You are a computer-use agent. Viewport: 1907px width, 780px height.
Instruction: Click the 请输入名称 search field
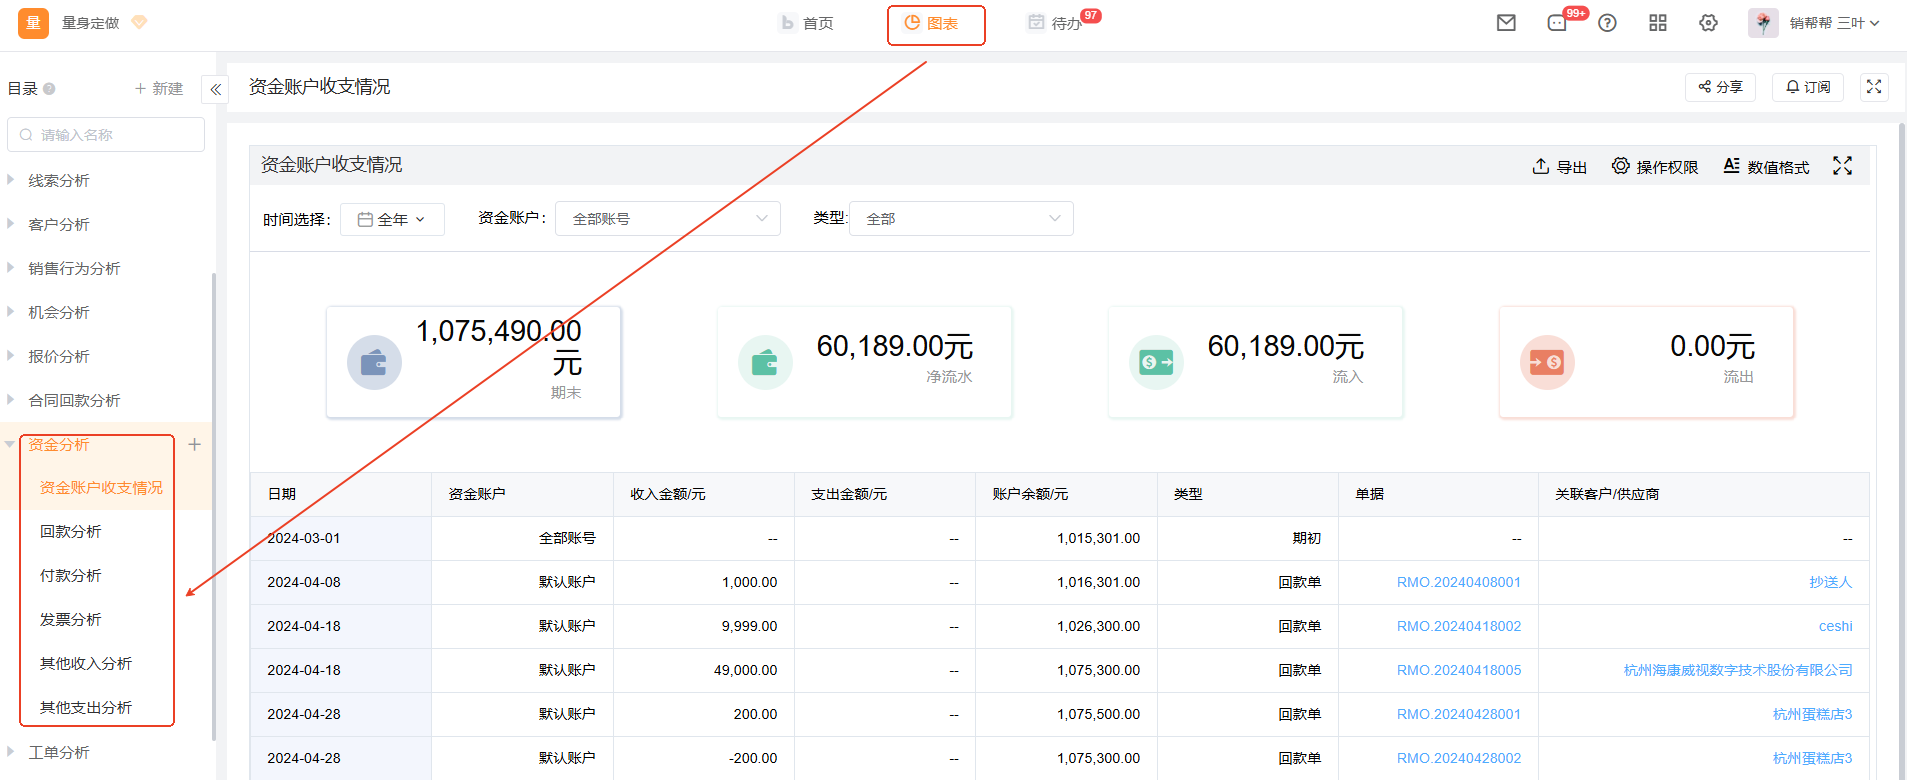pos(106,135)
